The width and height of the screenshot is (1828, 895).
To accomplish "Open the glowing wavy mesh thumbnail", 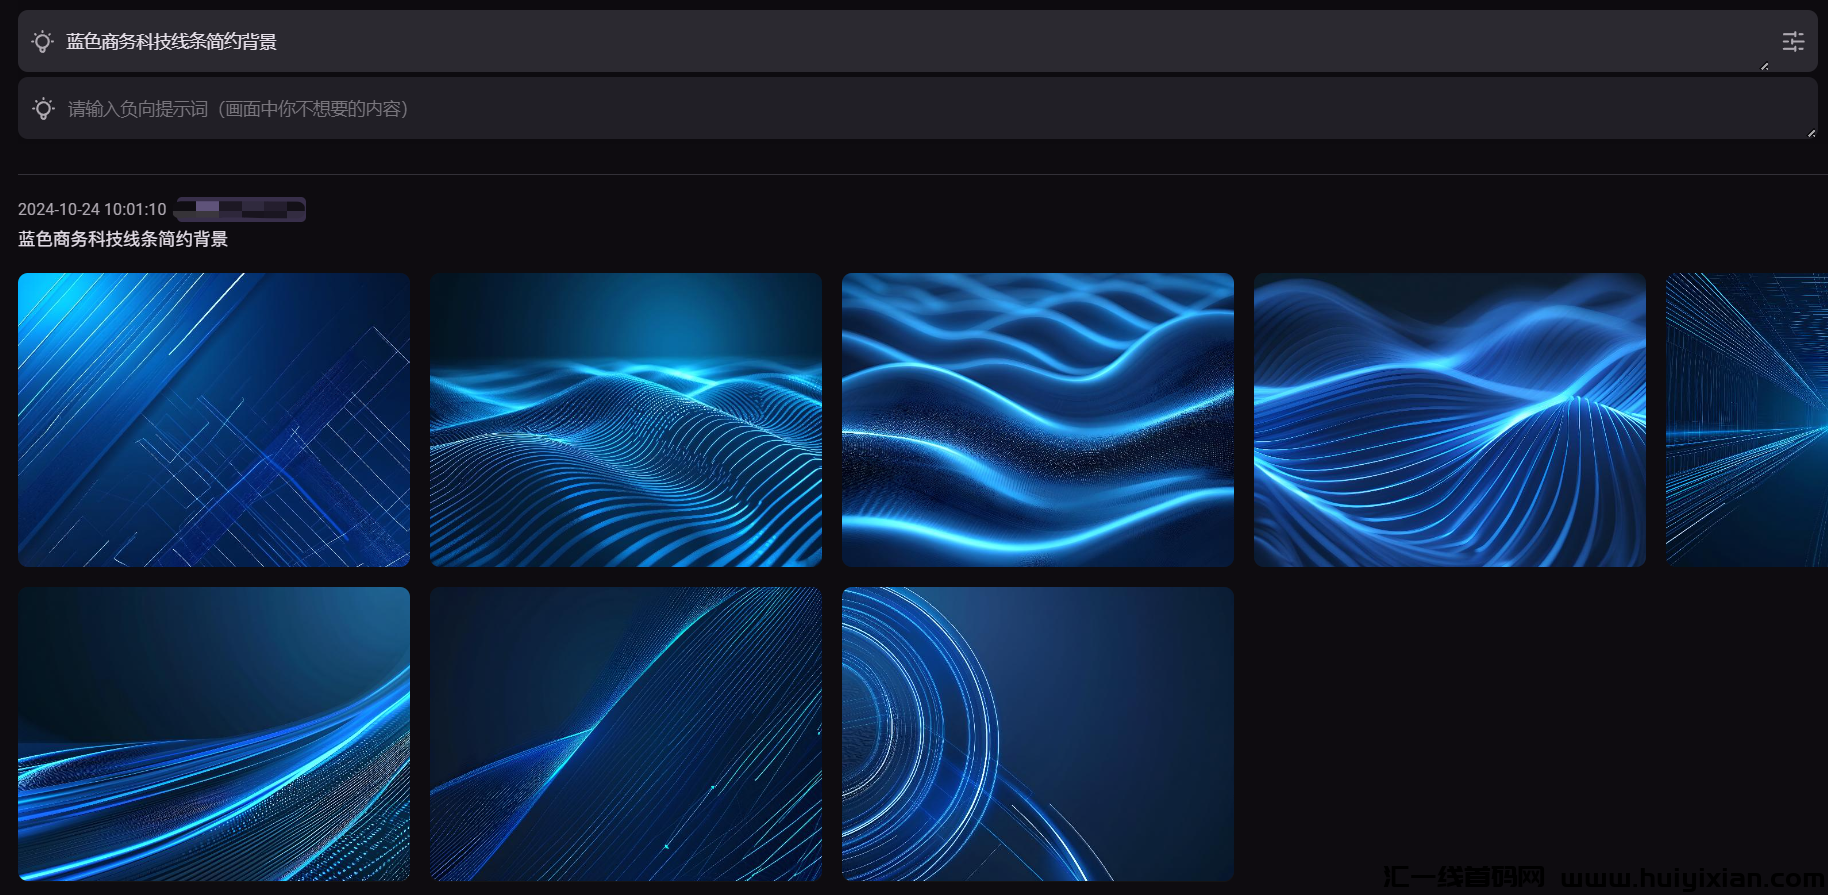I will (x=1038, y=420).
